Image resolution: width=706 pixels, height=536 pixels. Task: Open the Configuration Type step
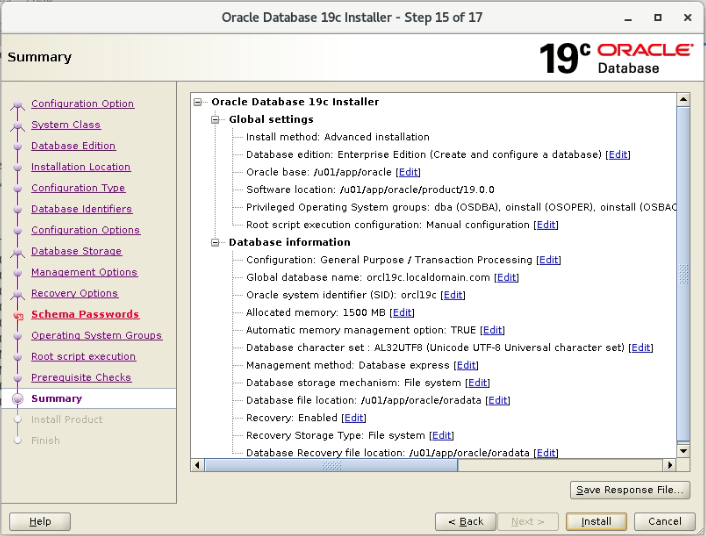pyautogui.click(x=78, y=188)
